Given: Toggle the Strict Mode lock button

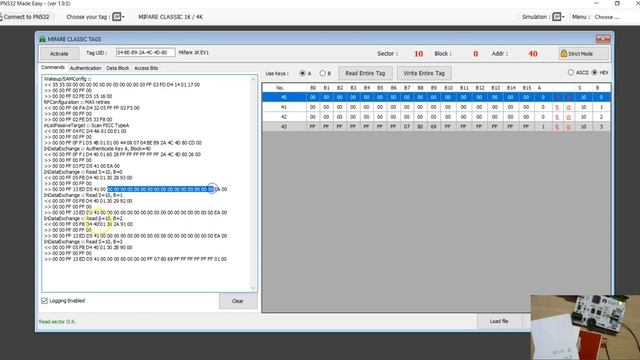Looking at the screenshot, I should pyautogui.click(x=583, y=53).
